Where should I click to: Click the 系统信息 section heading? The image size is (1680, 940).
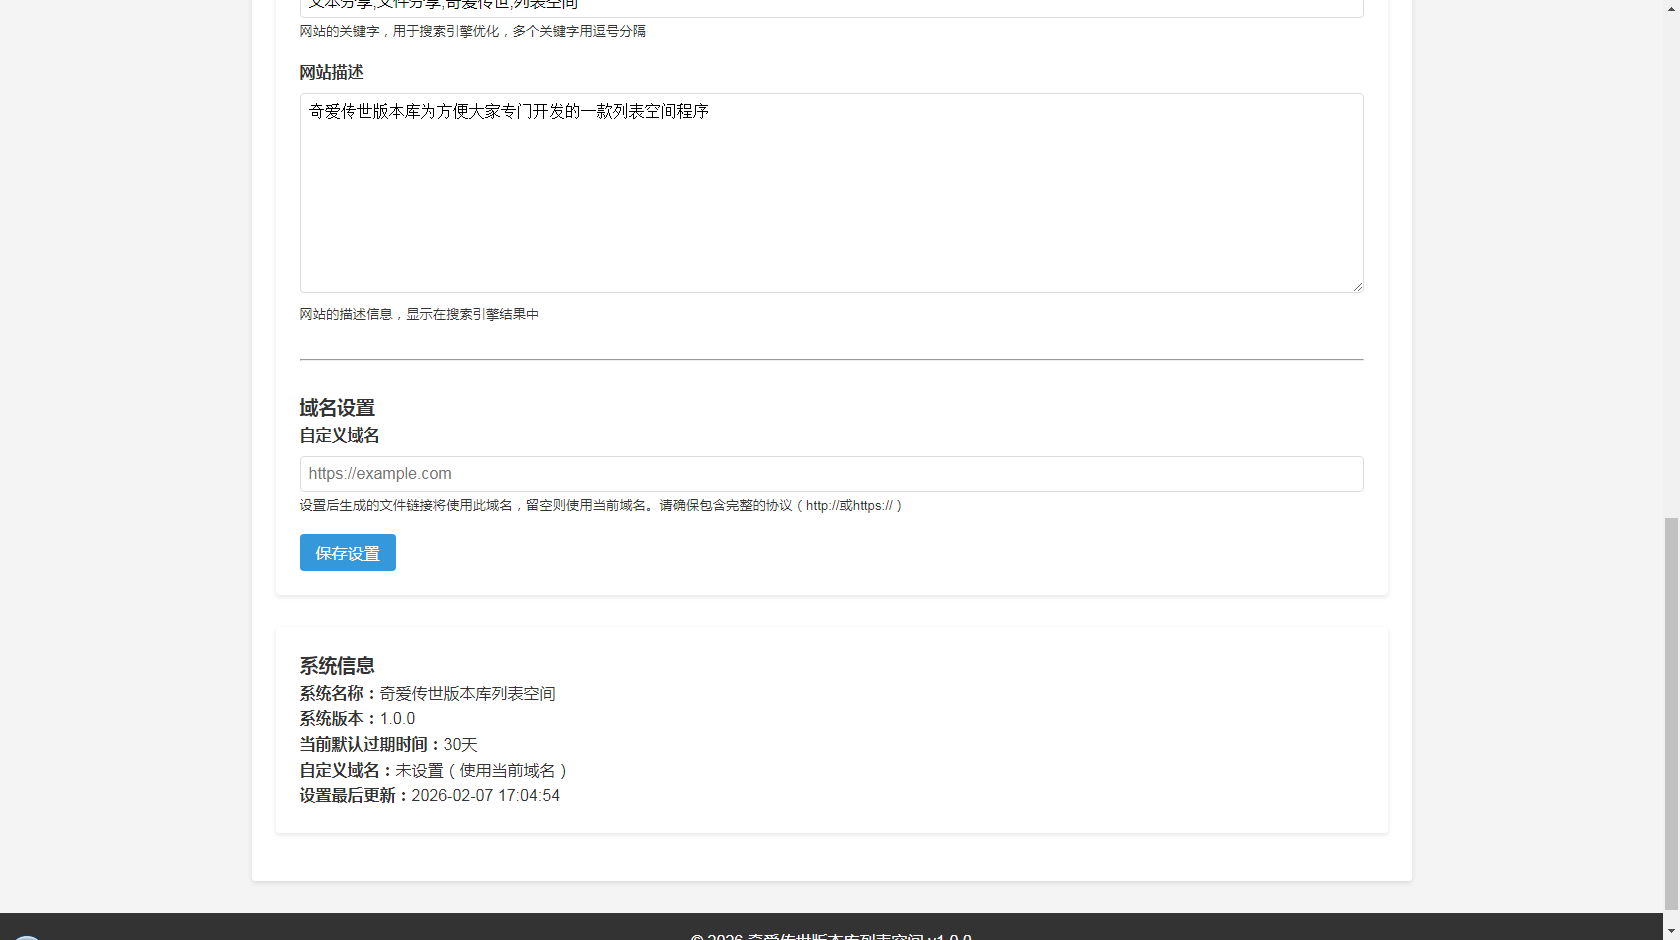tap(337, 666)
